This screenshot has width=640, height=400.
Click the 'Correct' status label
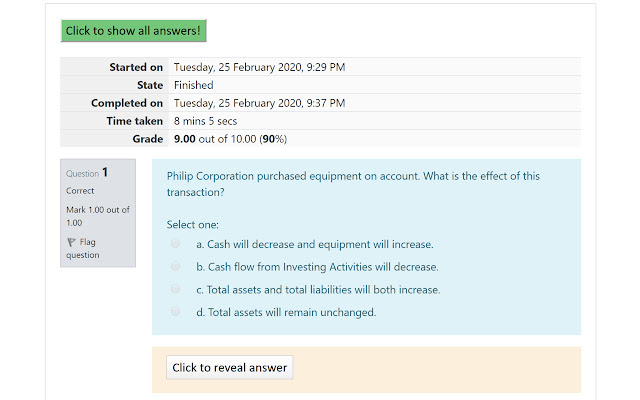click(x=80, y=190)
